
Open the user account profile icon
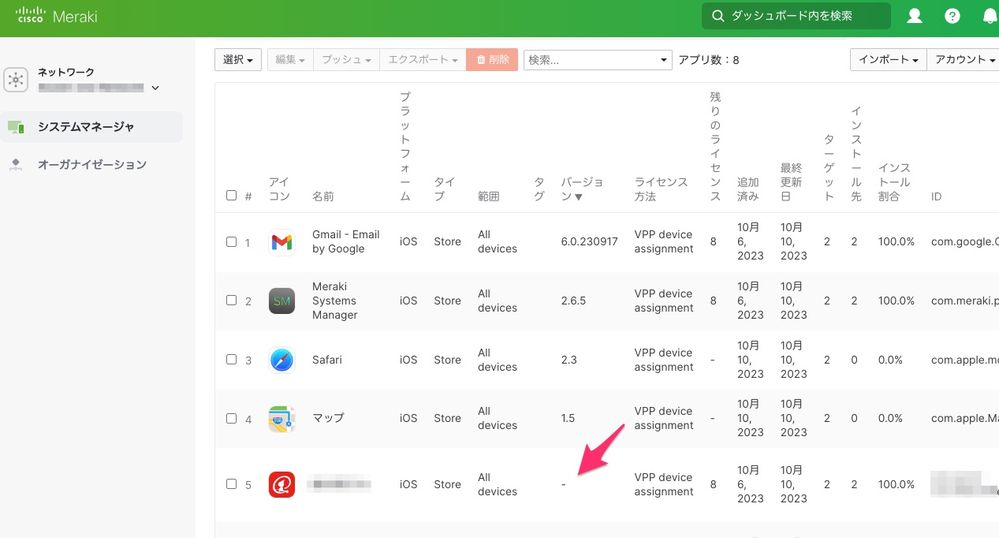point(914,16)
